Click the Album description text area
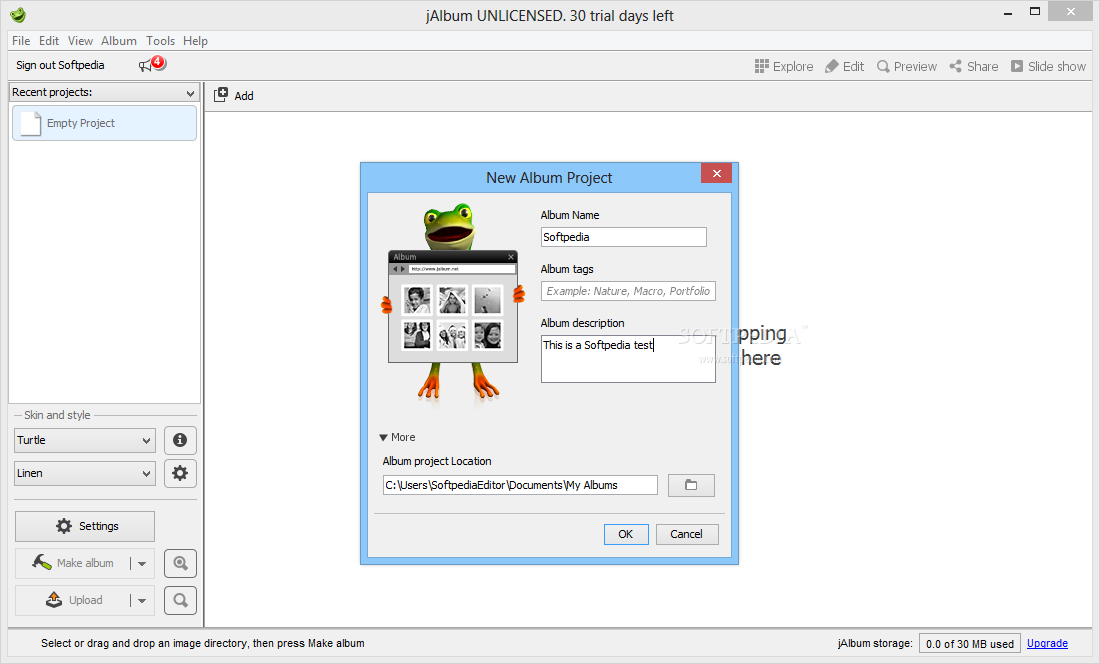Screen dimensions: 1100x664 [x=628, y=358]
